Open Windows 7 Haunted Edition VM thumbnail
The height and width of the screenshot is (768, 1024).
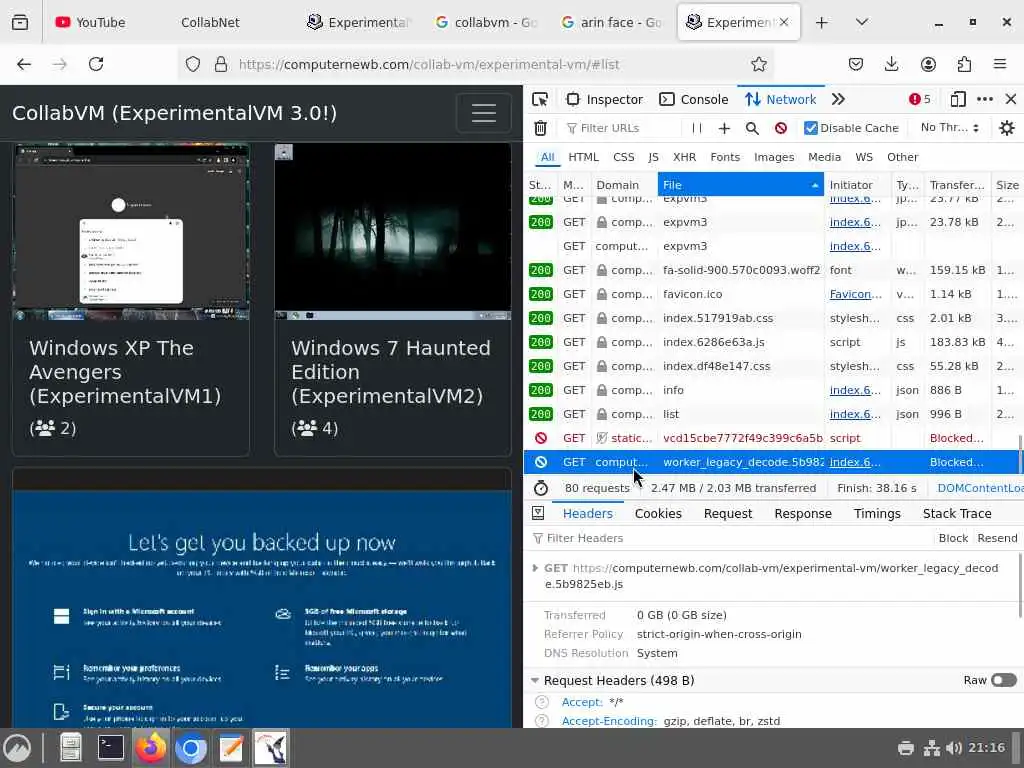(x=392, y=232)
